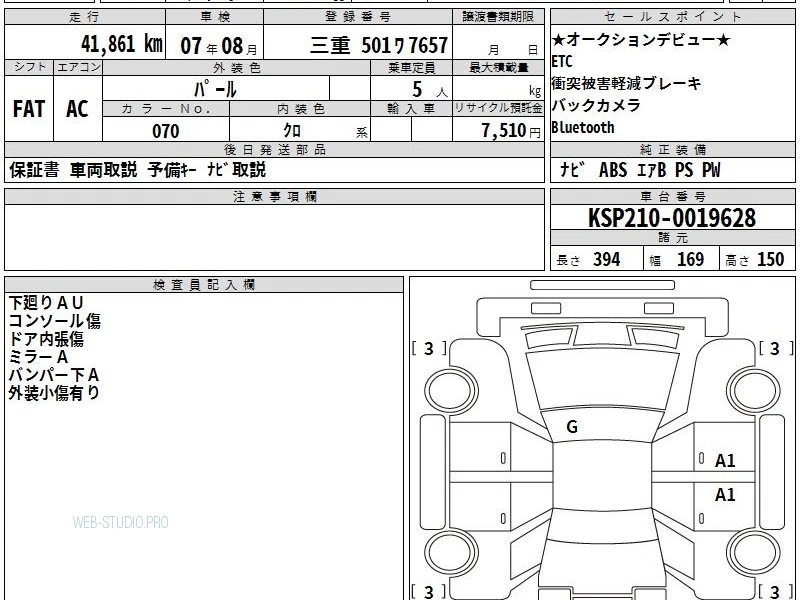Select the 純正装備 header
The image size is (800, 600).
(673, 149)
